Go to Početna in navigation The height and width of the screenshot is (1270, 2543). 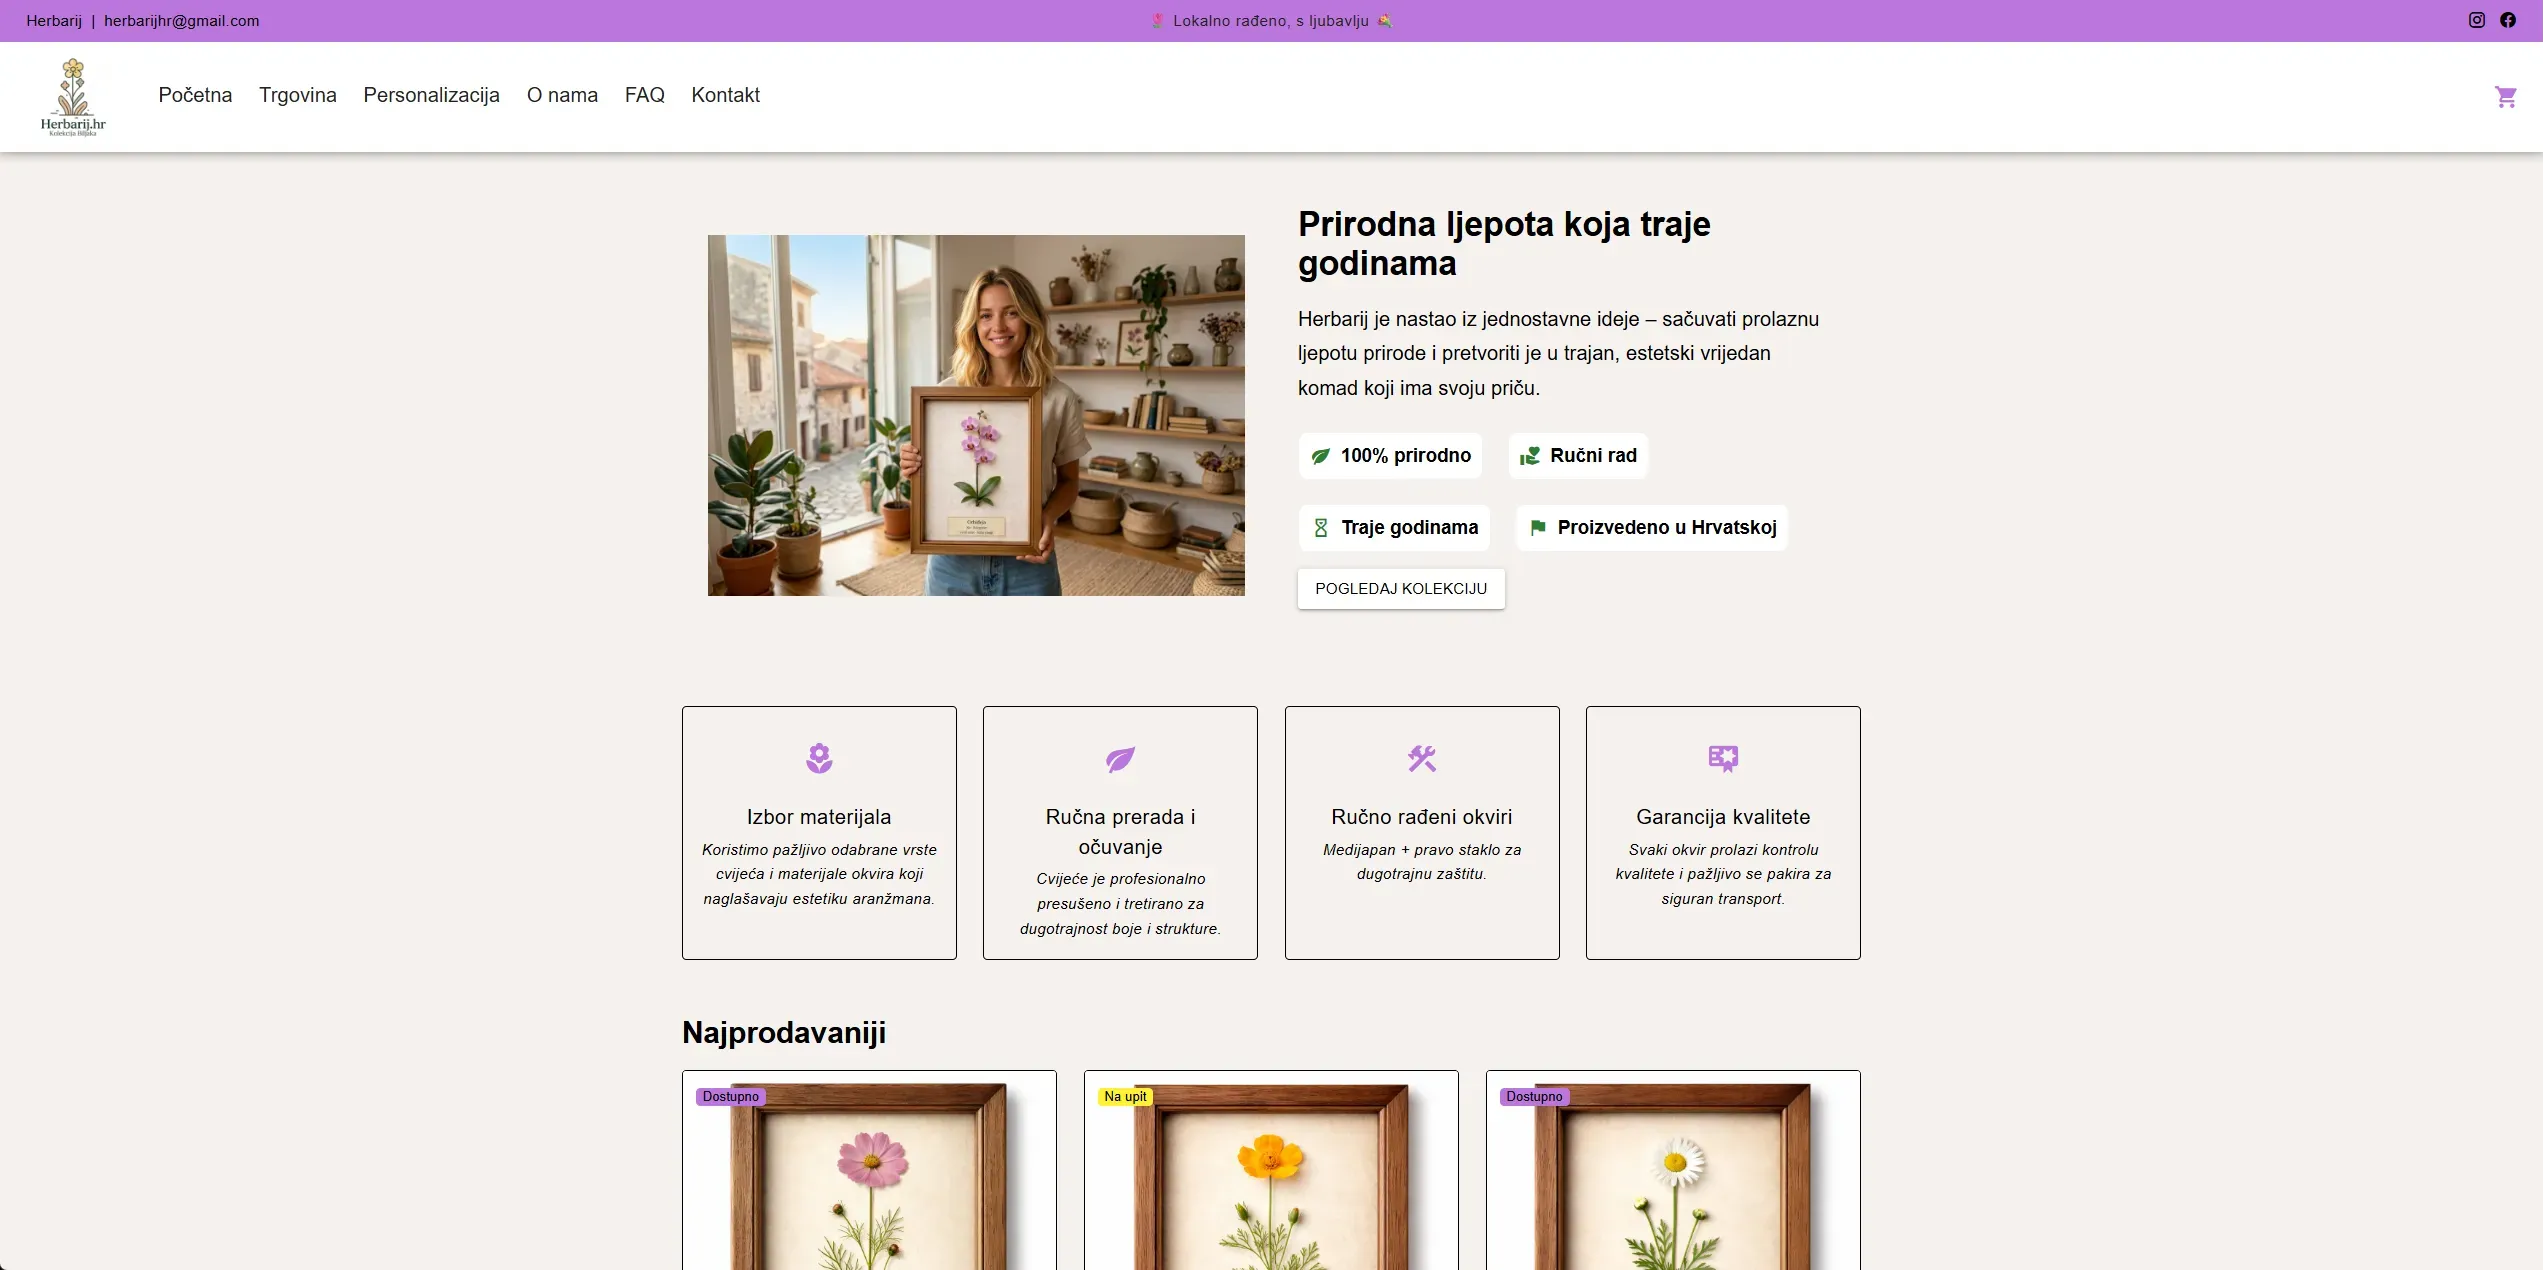click(x=195, y=95)
